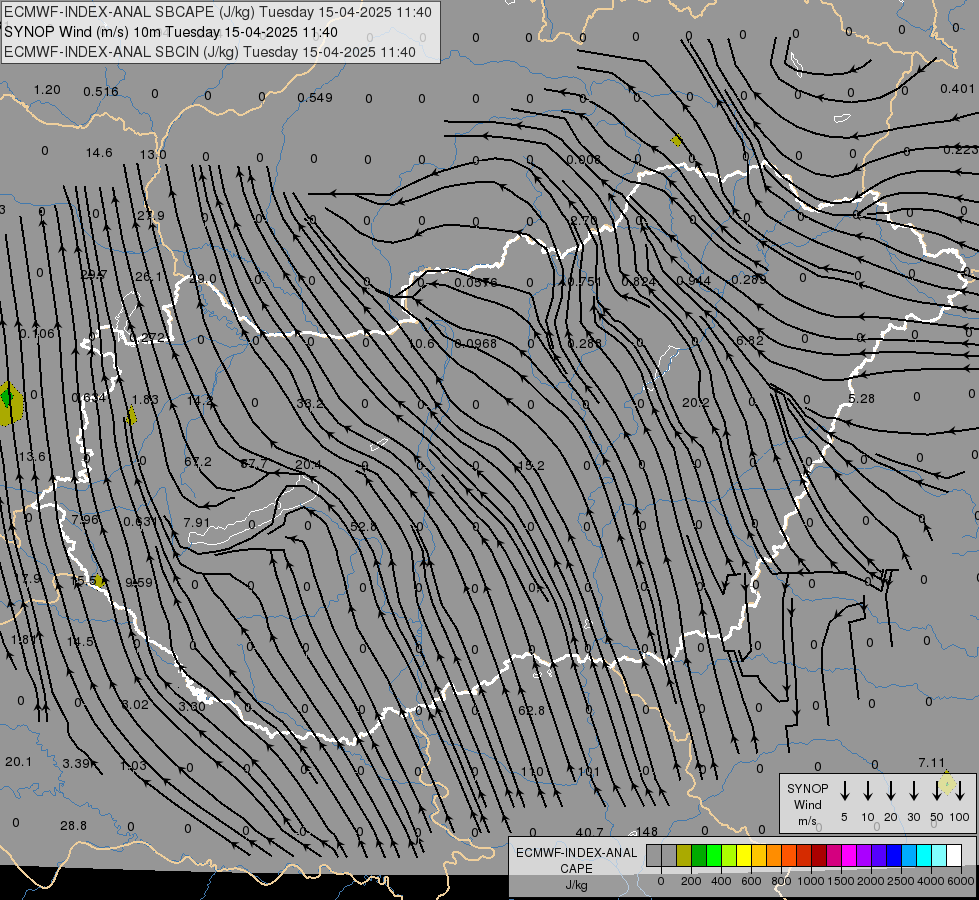Click the olive CAPE patch in the north
This screenshot has width=979, height=900.
676,141
